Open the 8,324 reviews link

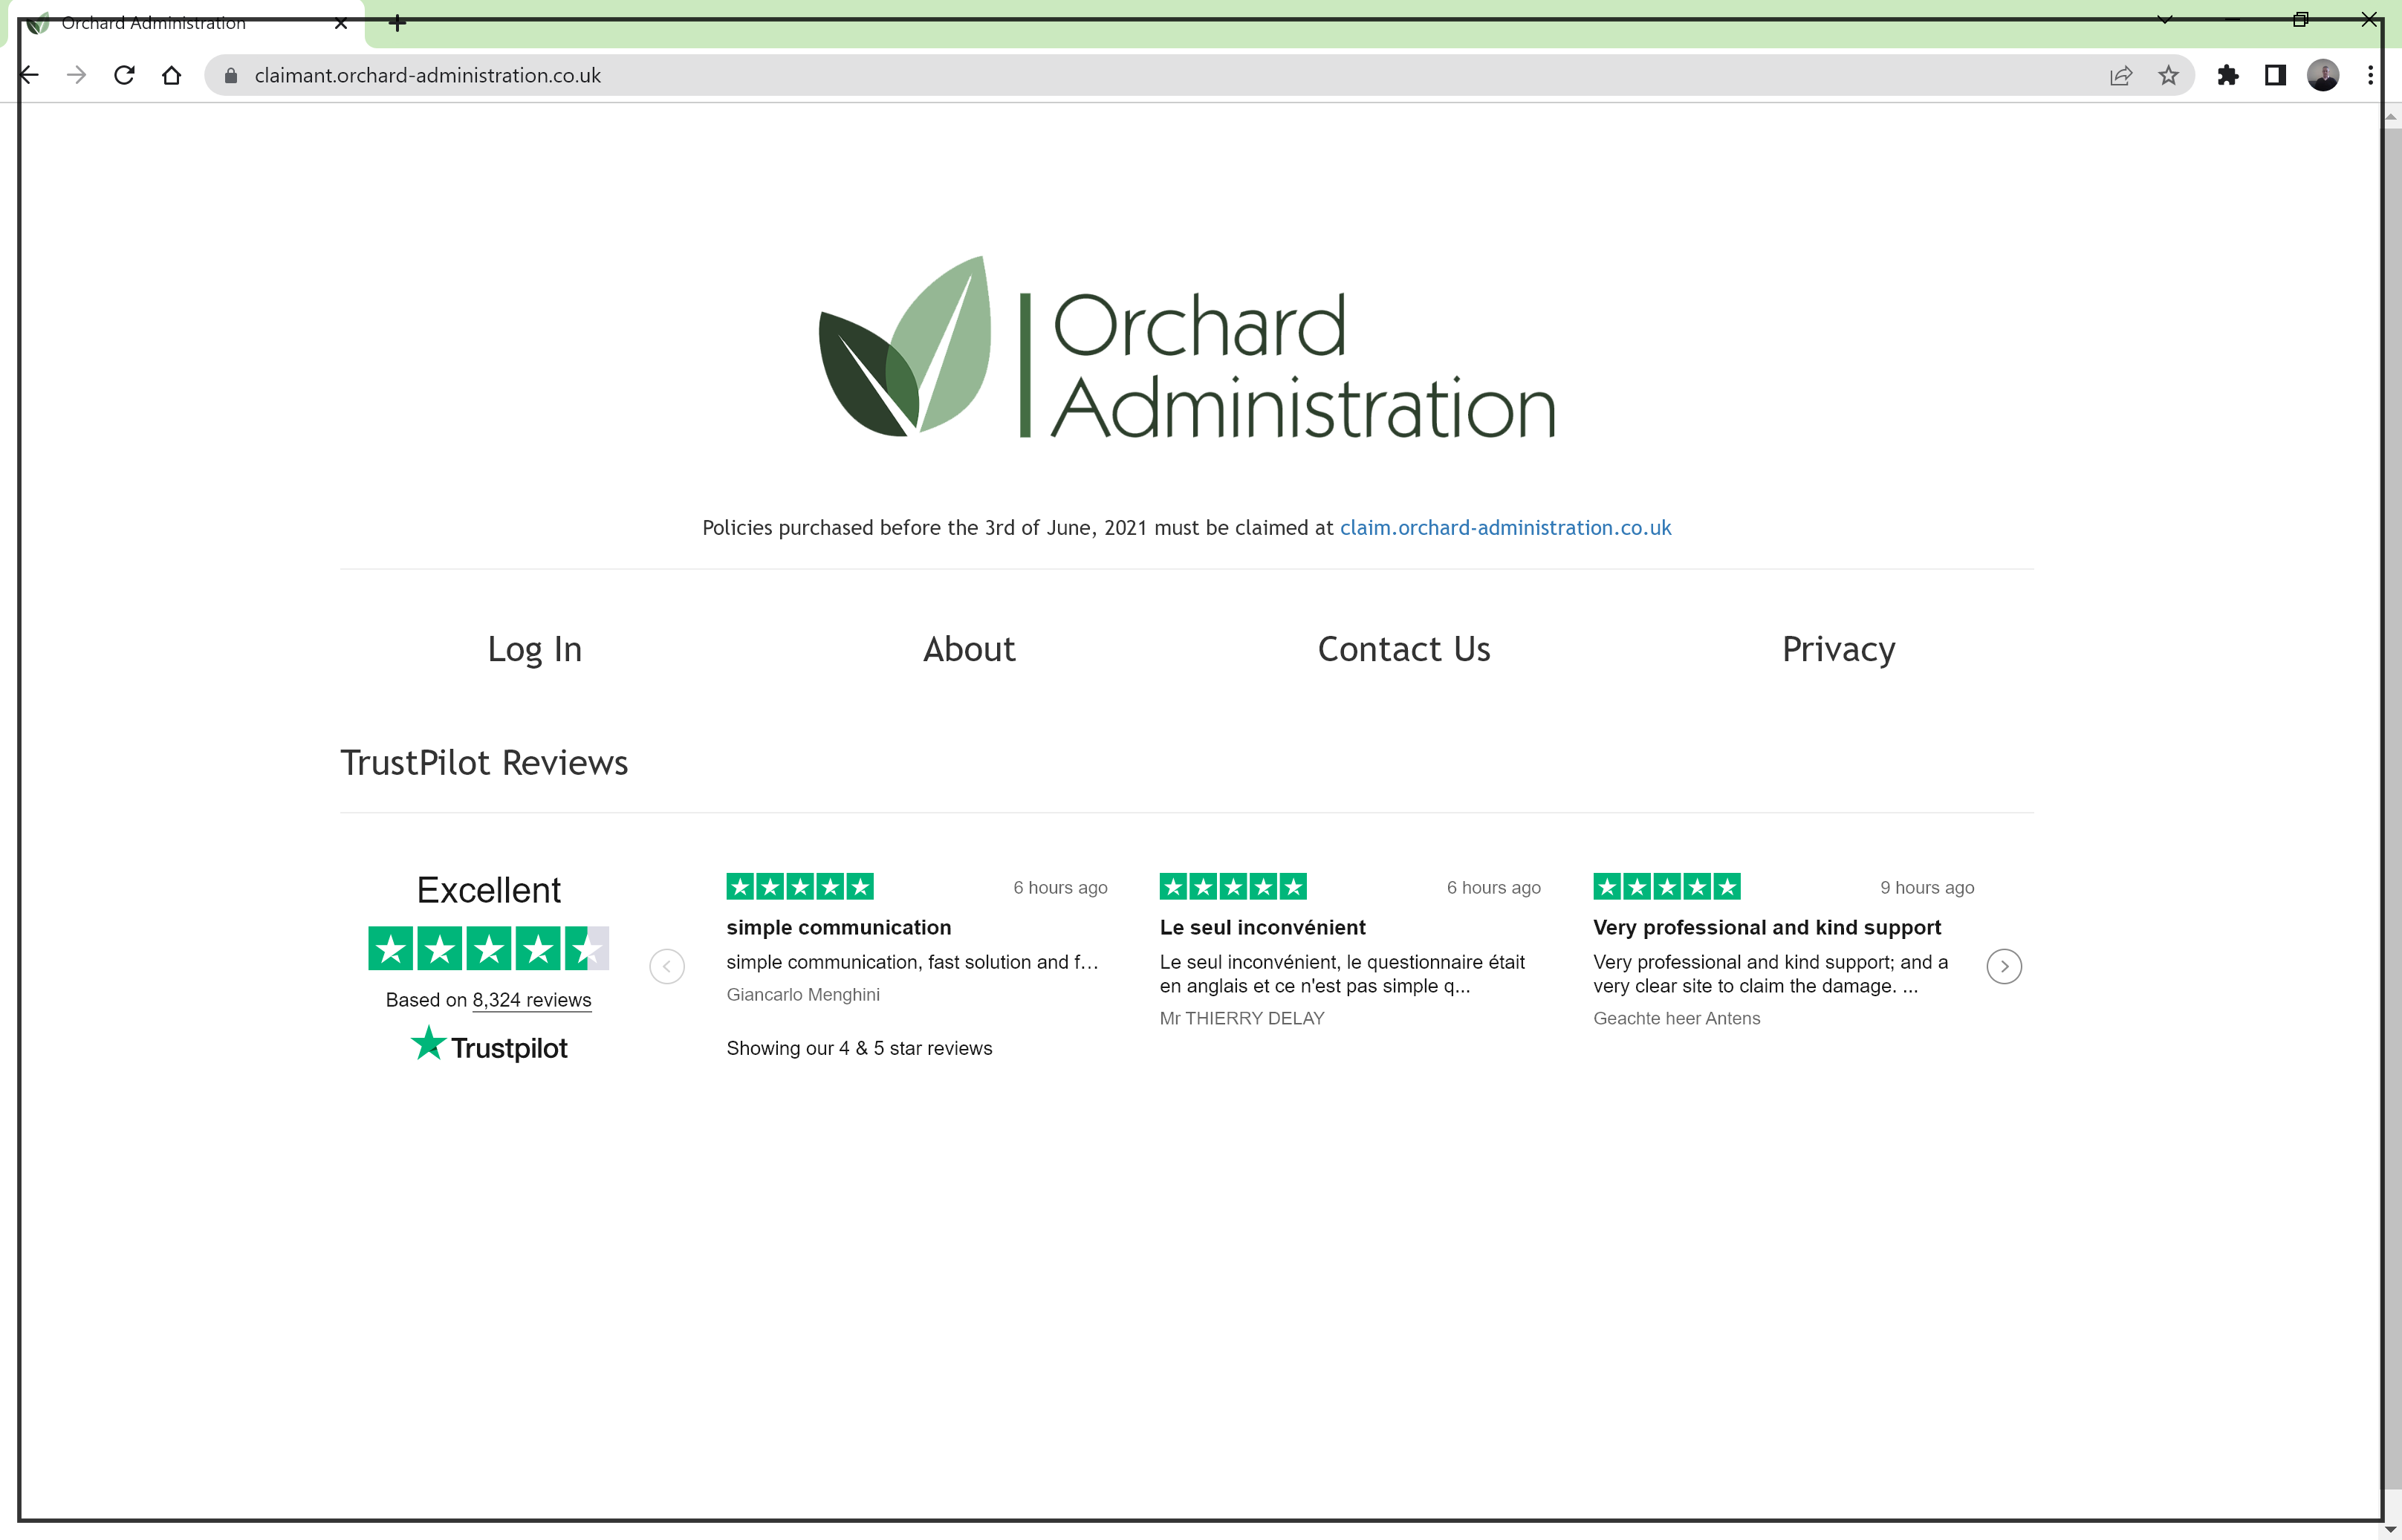point(532,1000)
